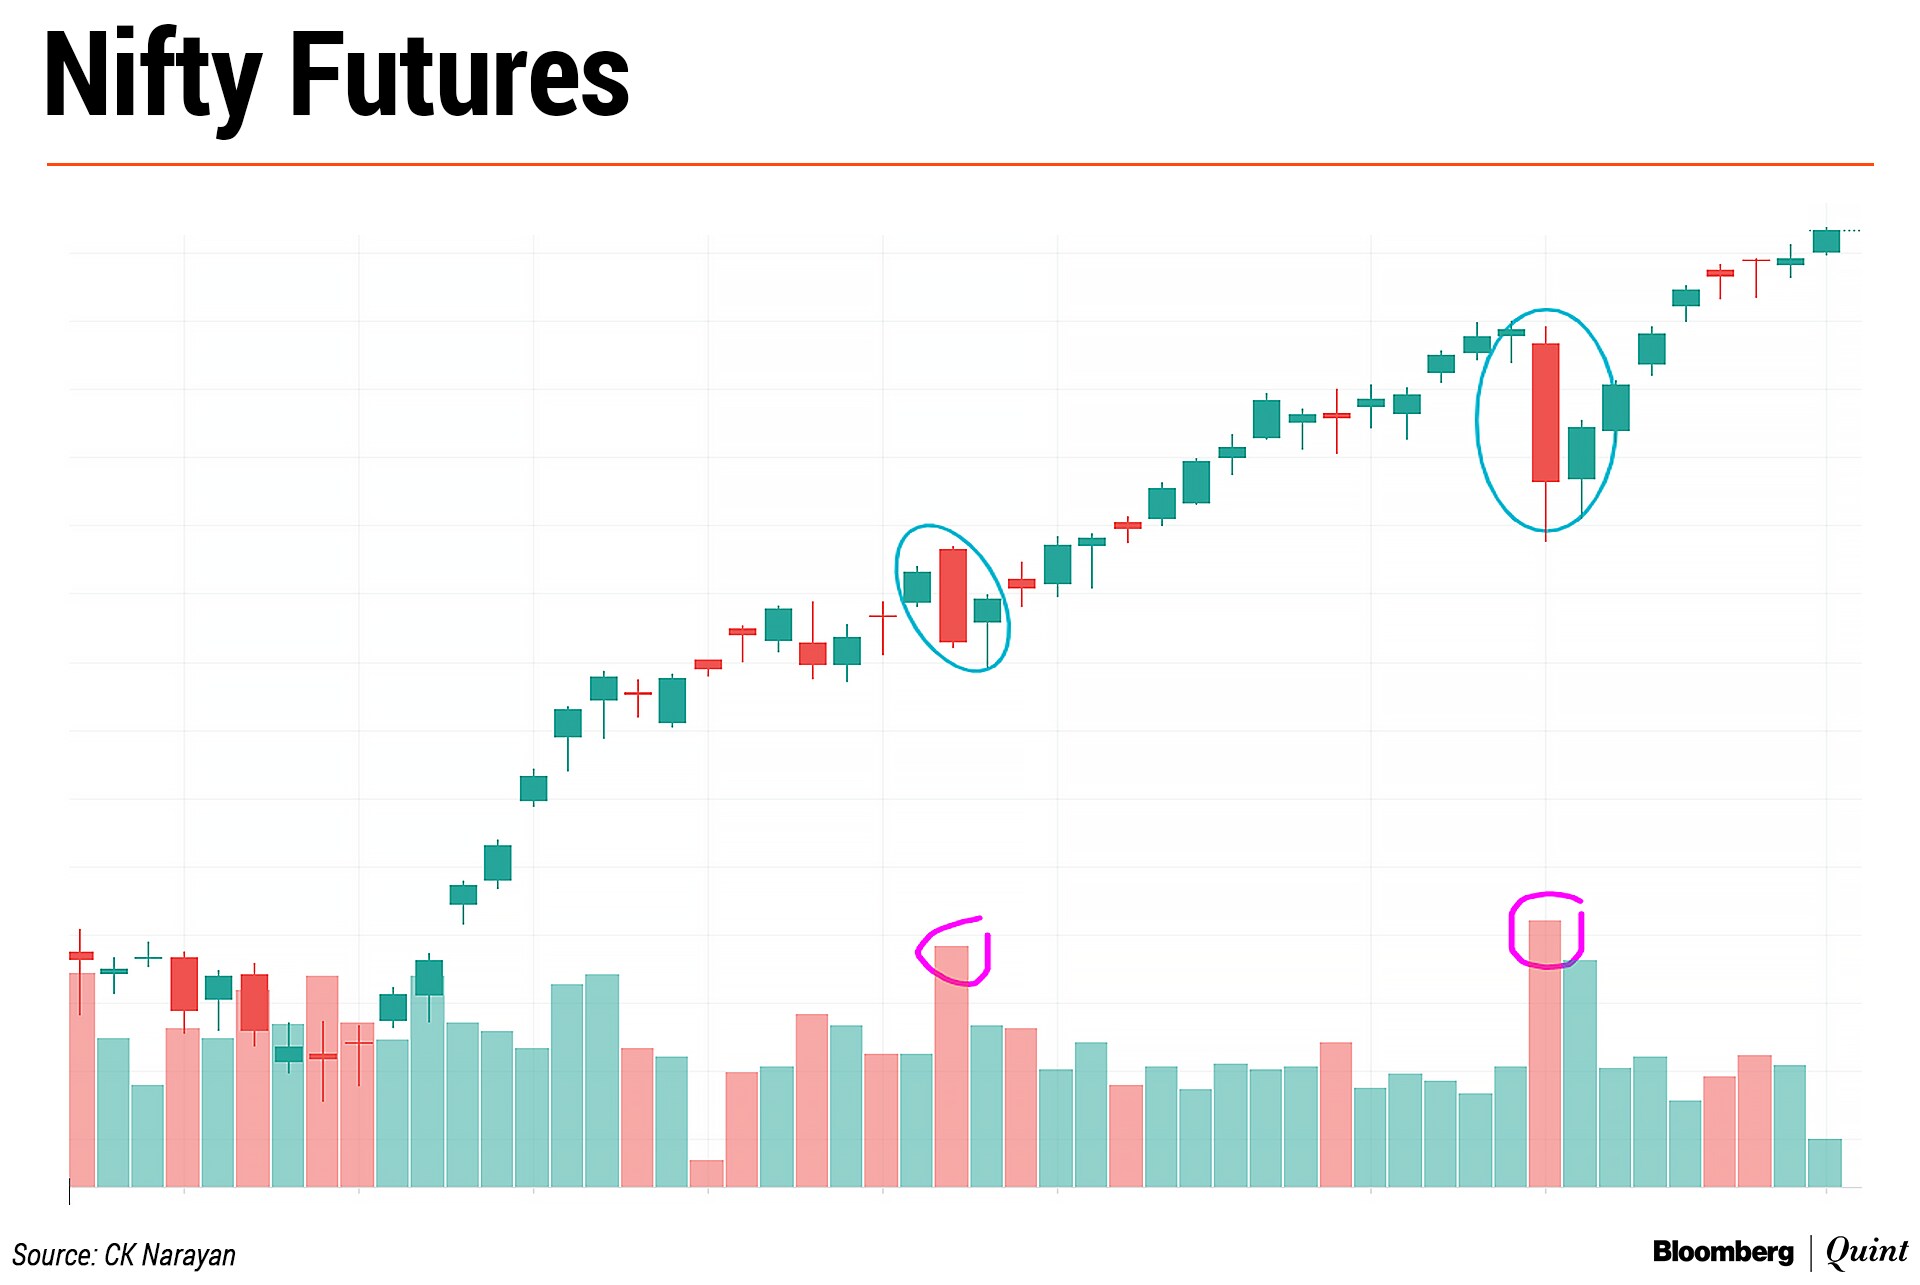Click dotted price line beside last candle
Viewport: 1920px width, 1285px height.
click(x=1851, y=231)
